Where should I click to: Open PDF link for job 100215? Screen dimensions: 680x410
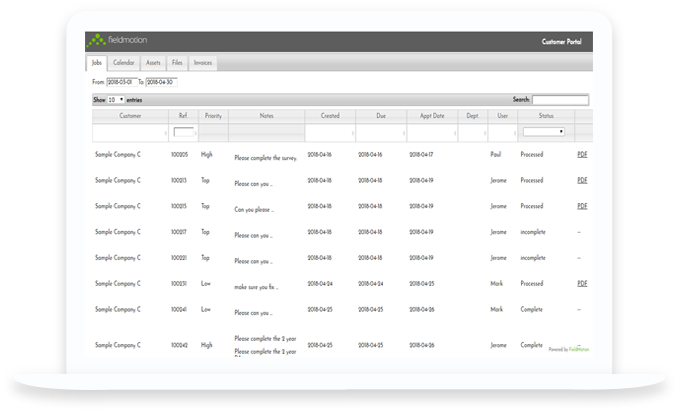click(582, 206)
